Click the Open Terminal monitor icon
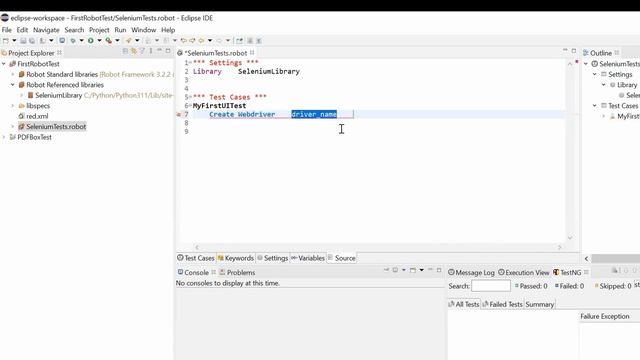This screenshot has height=360, width=640. pyautogui.click(x=62, y=40)
